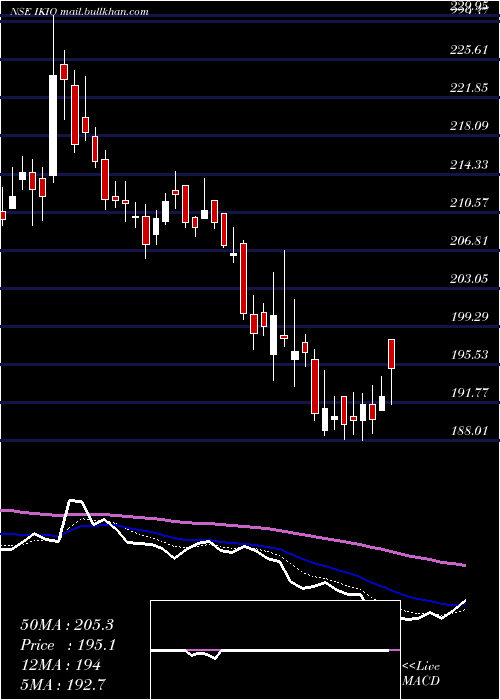Click the Price : 195.1 readout
The image size is (500, 700).
click(x=67, y=645)
